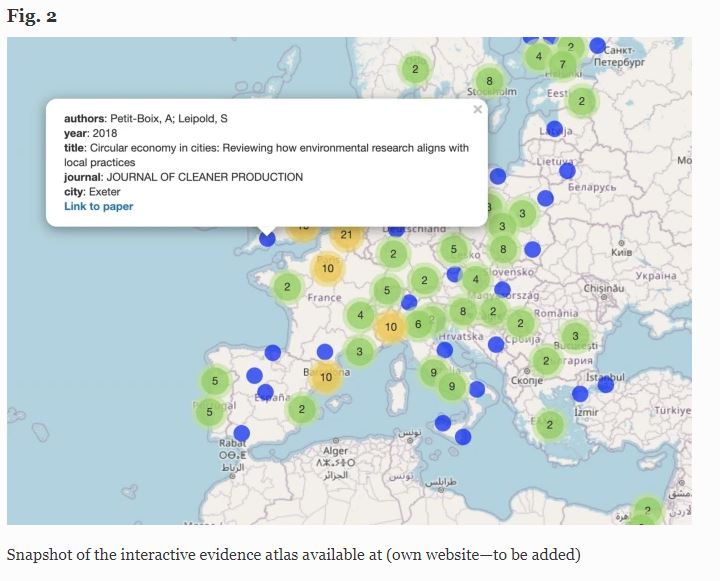The width and height of the screenshot is (720, 581).
Task: Click the 'JOURNAL OF CLEANER PRODUCTION' text
Action: pyautogui.click(x=205, y=177)
